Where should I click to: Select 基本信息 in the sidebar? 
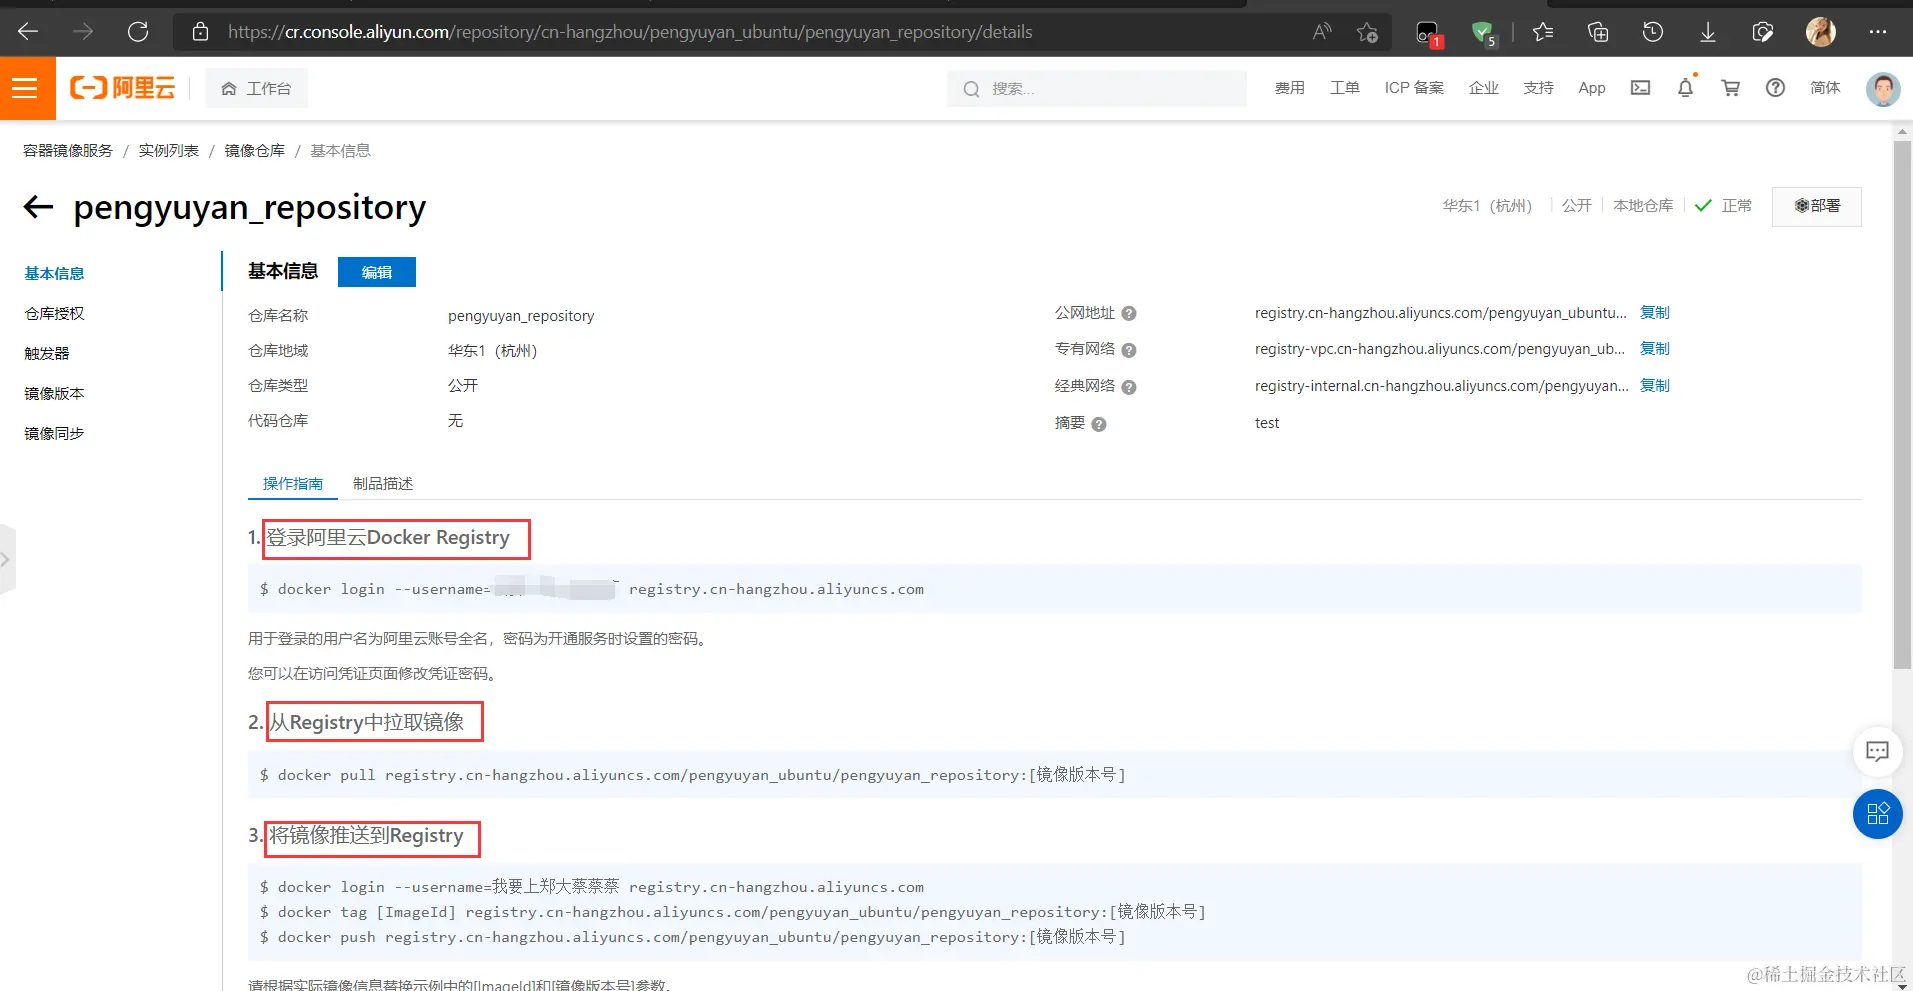pyautogui.click(x=54, y=274)
